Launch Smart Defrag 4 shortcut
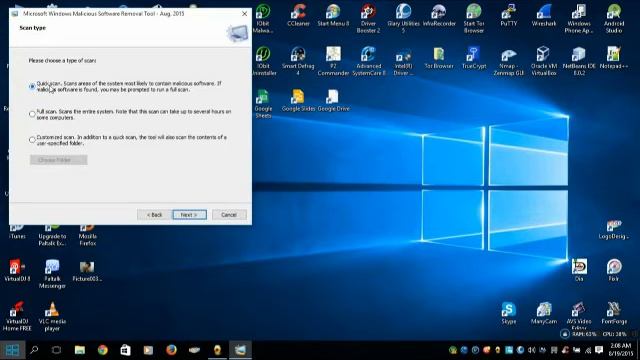The image size is (640, 360). [298, 61]
